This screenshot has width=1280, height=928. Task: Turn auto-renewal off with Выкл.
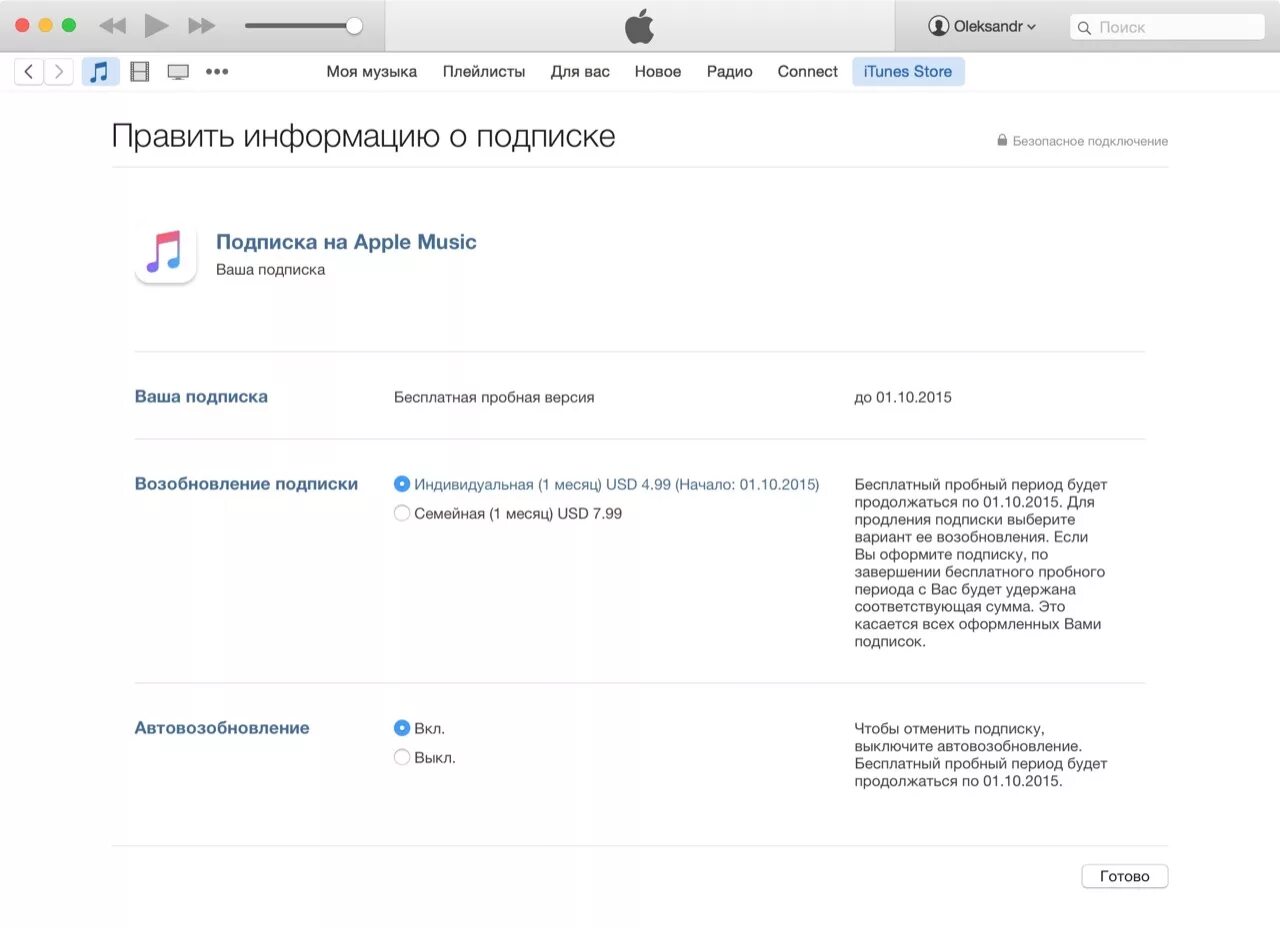click(x=402, y=757)
